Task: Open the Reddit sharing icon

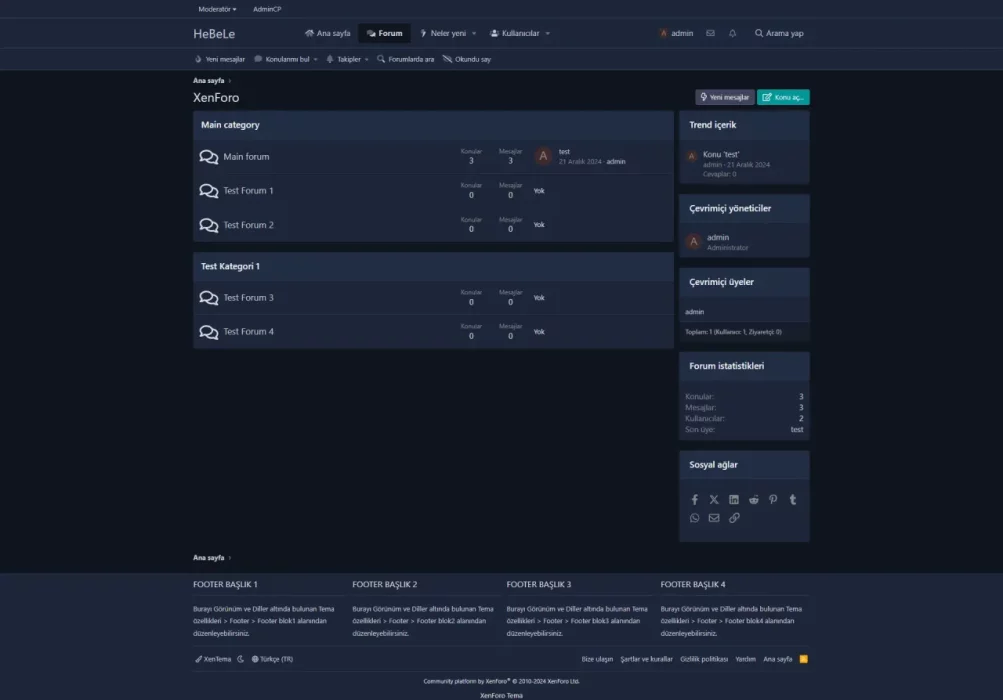Action: (x=753, y=499)
